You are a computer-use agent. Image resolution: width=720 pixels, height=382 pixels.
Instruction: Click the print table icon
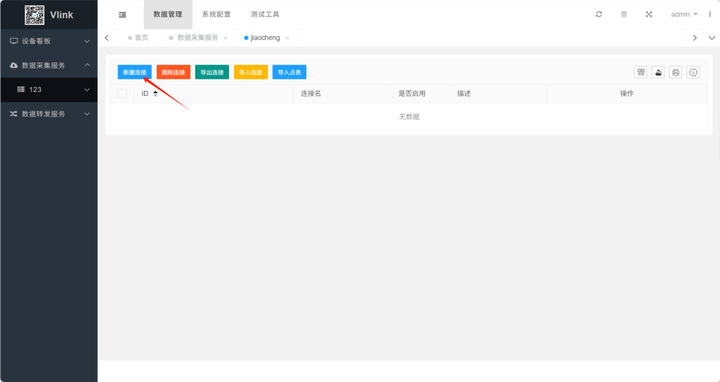click(x=675, y=72)
